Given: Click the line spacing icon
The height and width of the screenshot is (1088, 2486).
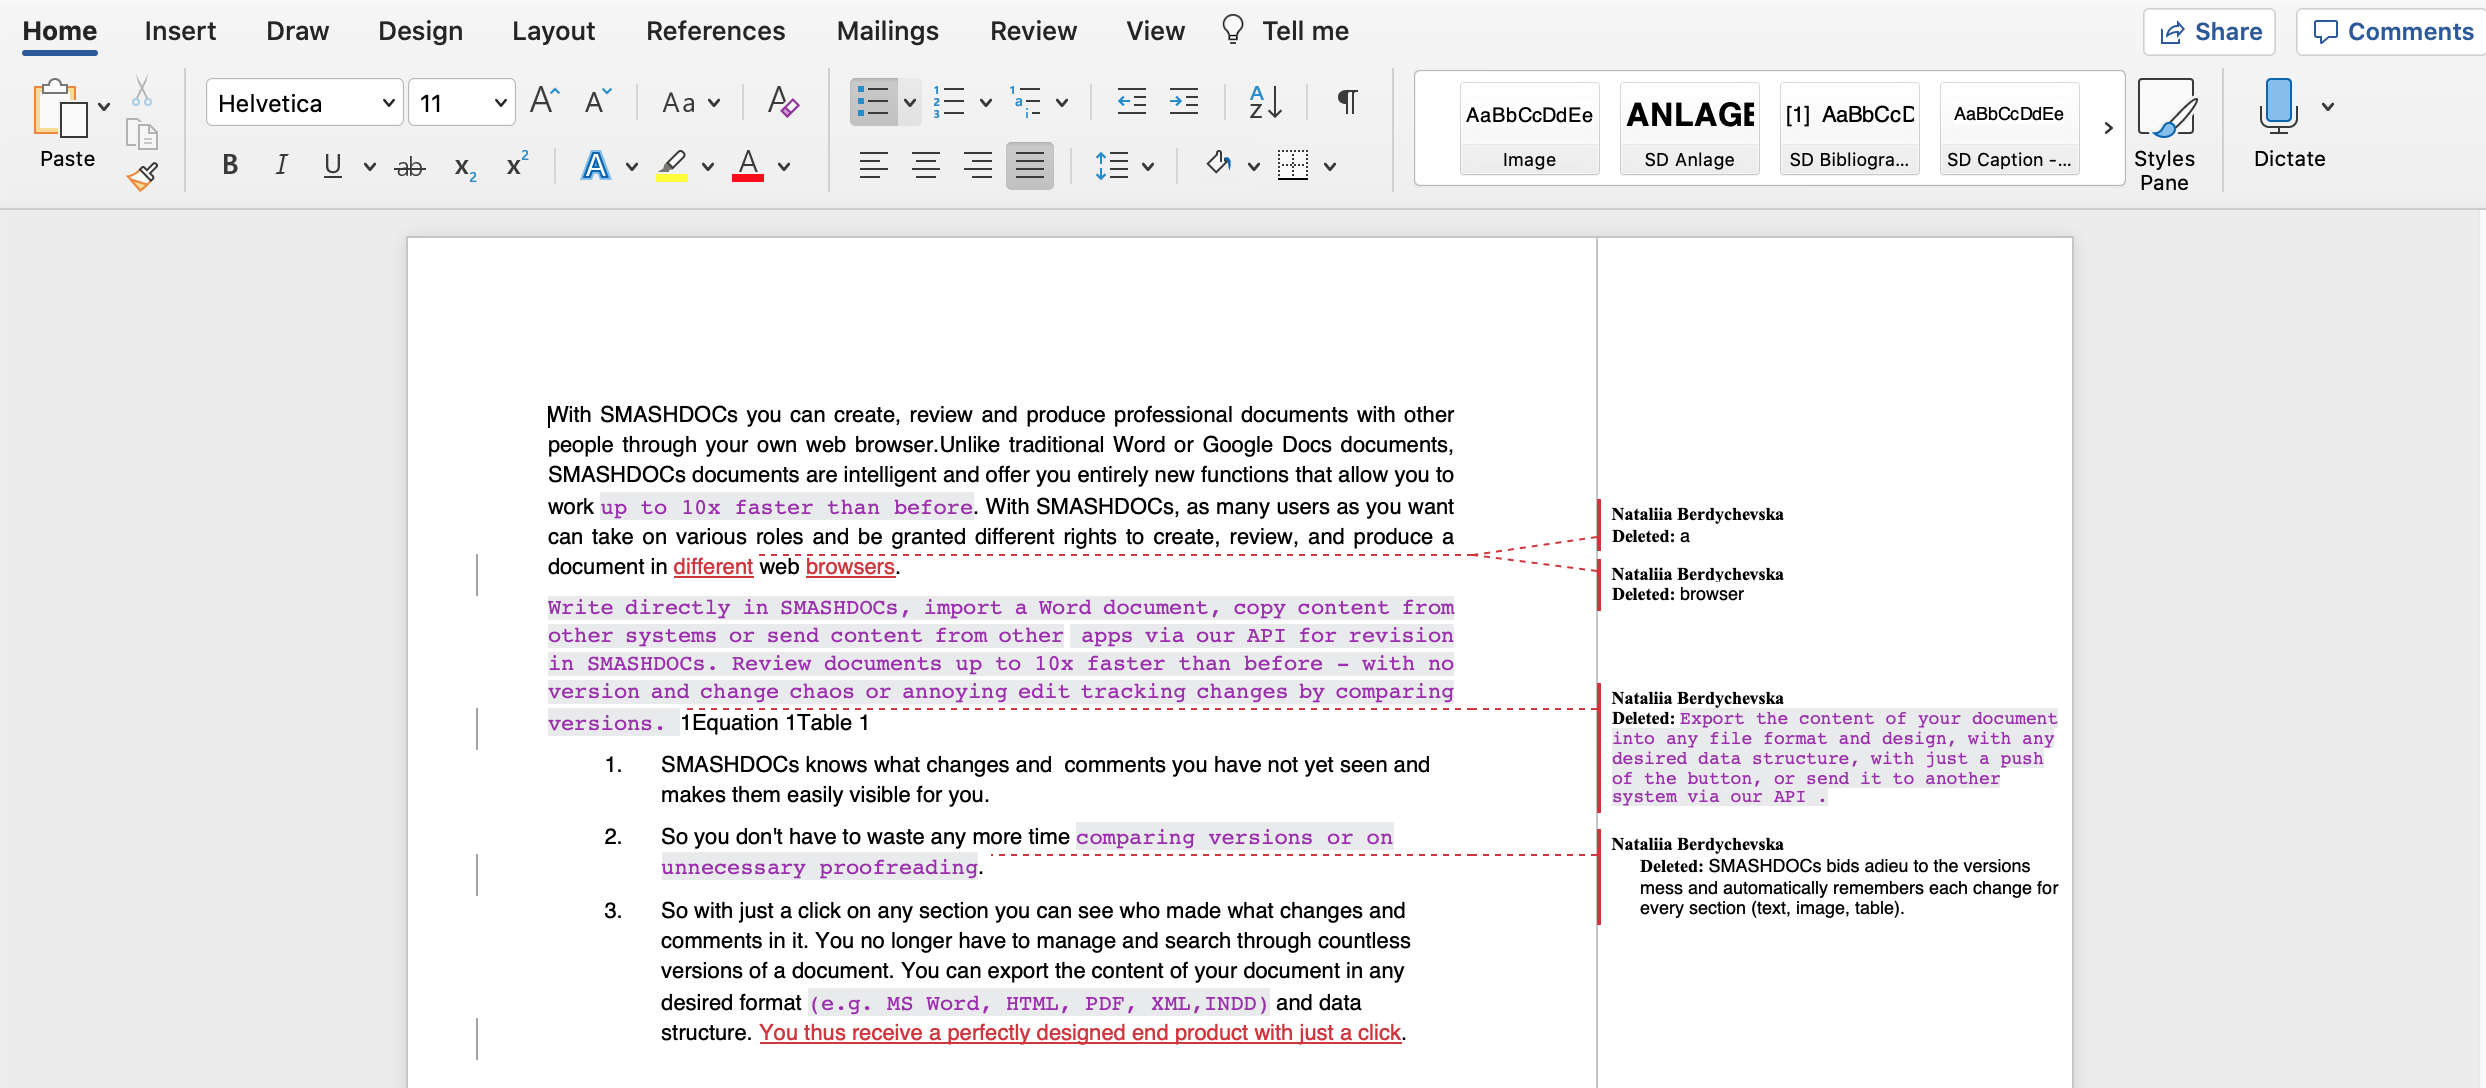Looking at the screenshot, I should (x=1111, y=165).
